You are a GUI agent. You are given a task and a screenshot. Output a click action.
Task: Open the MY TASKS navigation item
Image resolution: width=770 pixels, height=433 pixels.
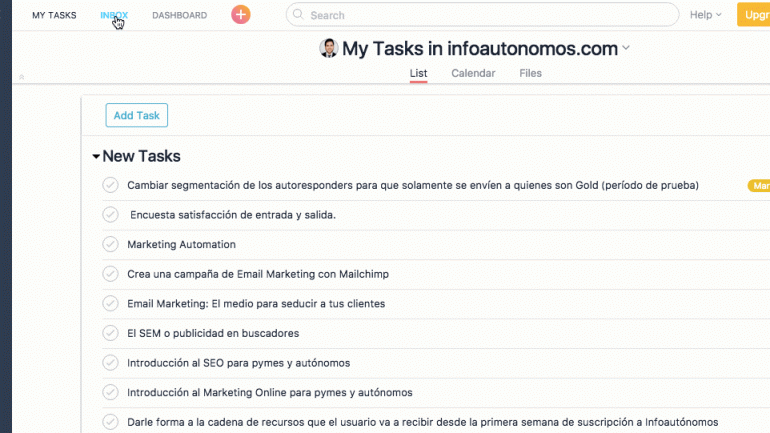pos(54,15)
